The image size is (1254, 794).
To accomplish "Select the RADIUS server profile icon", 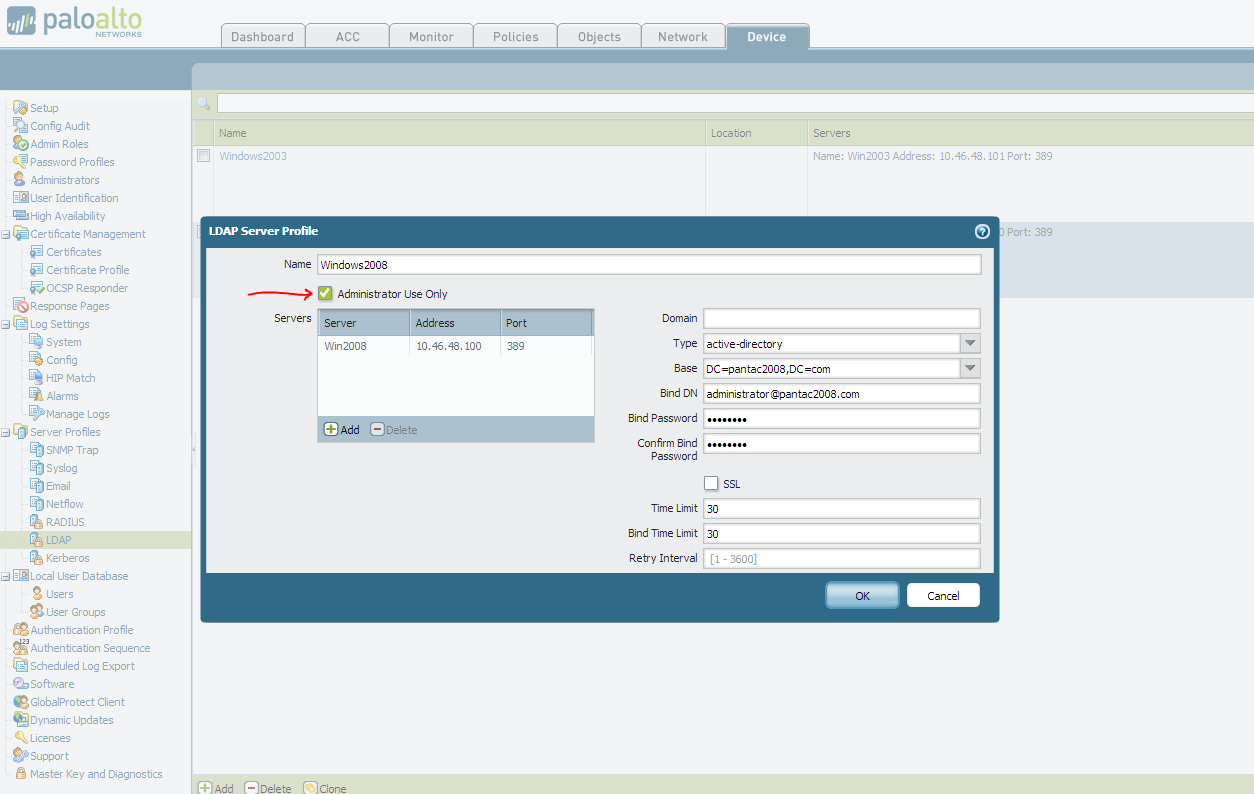I will tap(37, 522).
